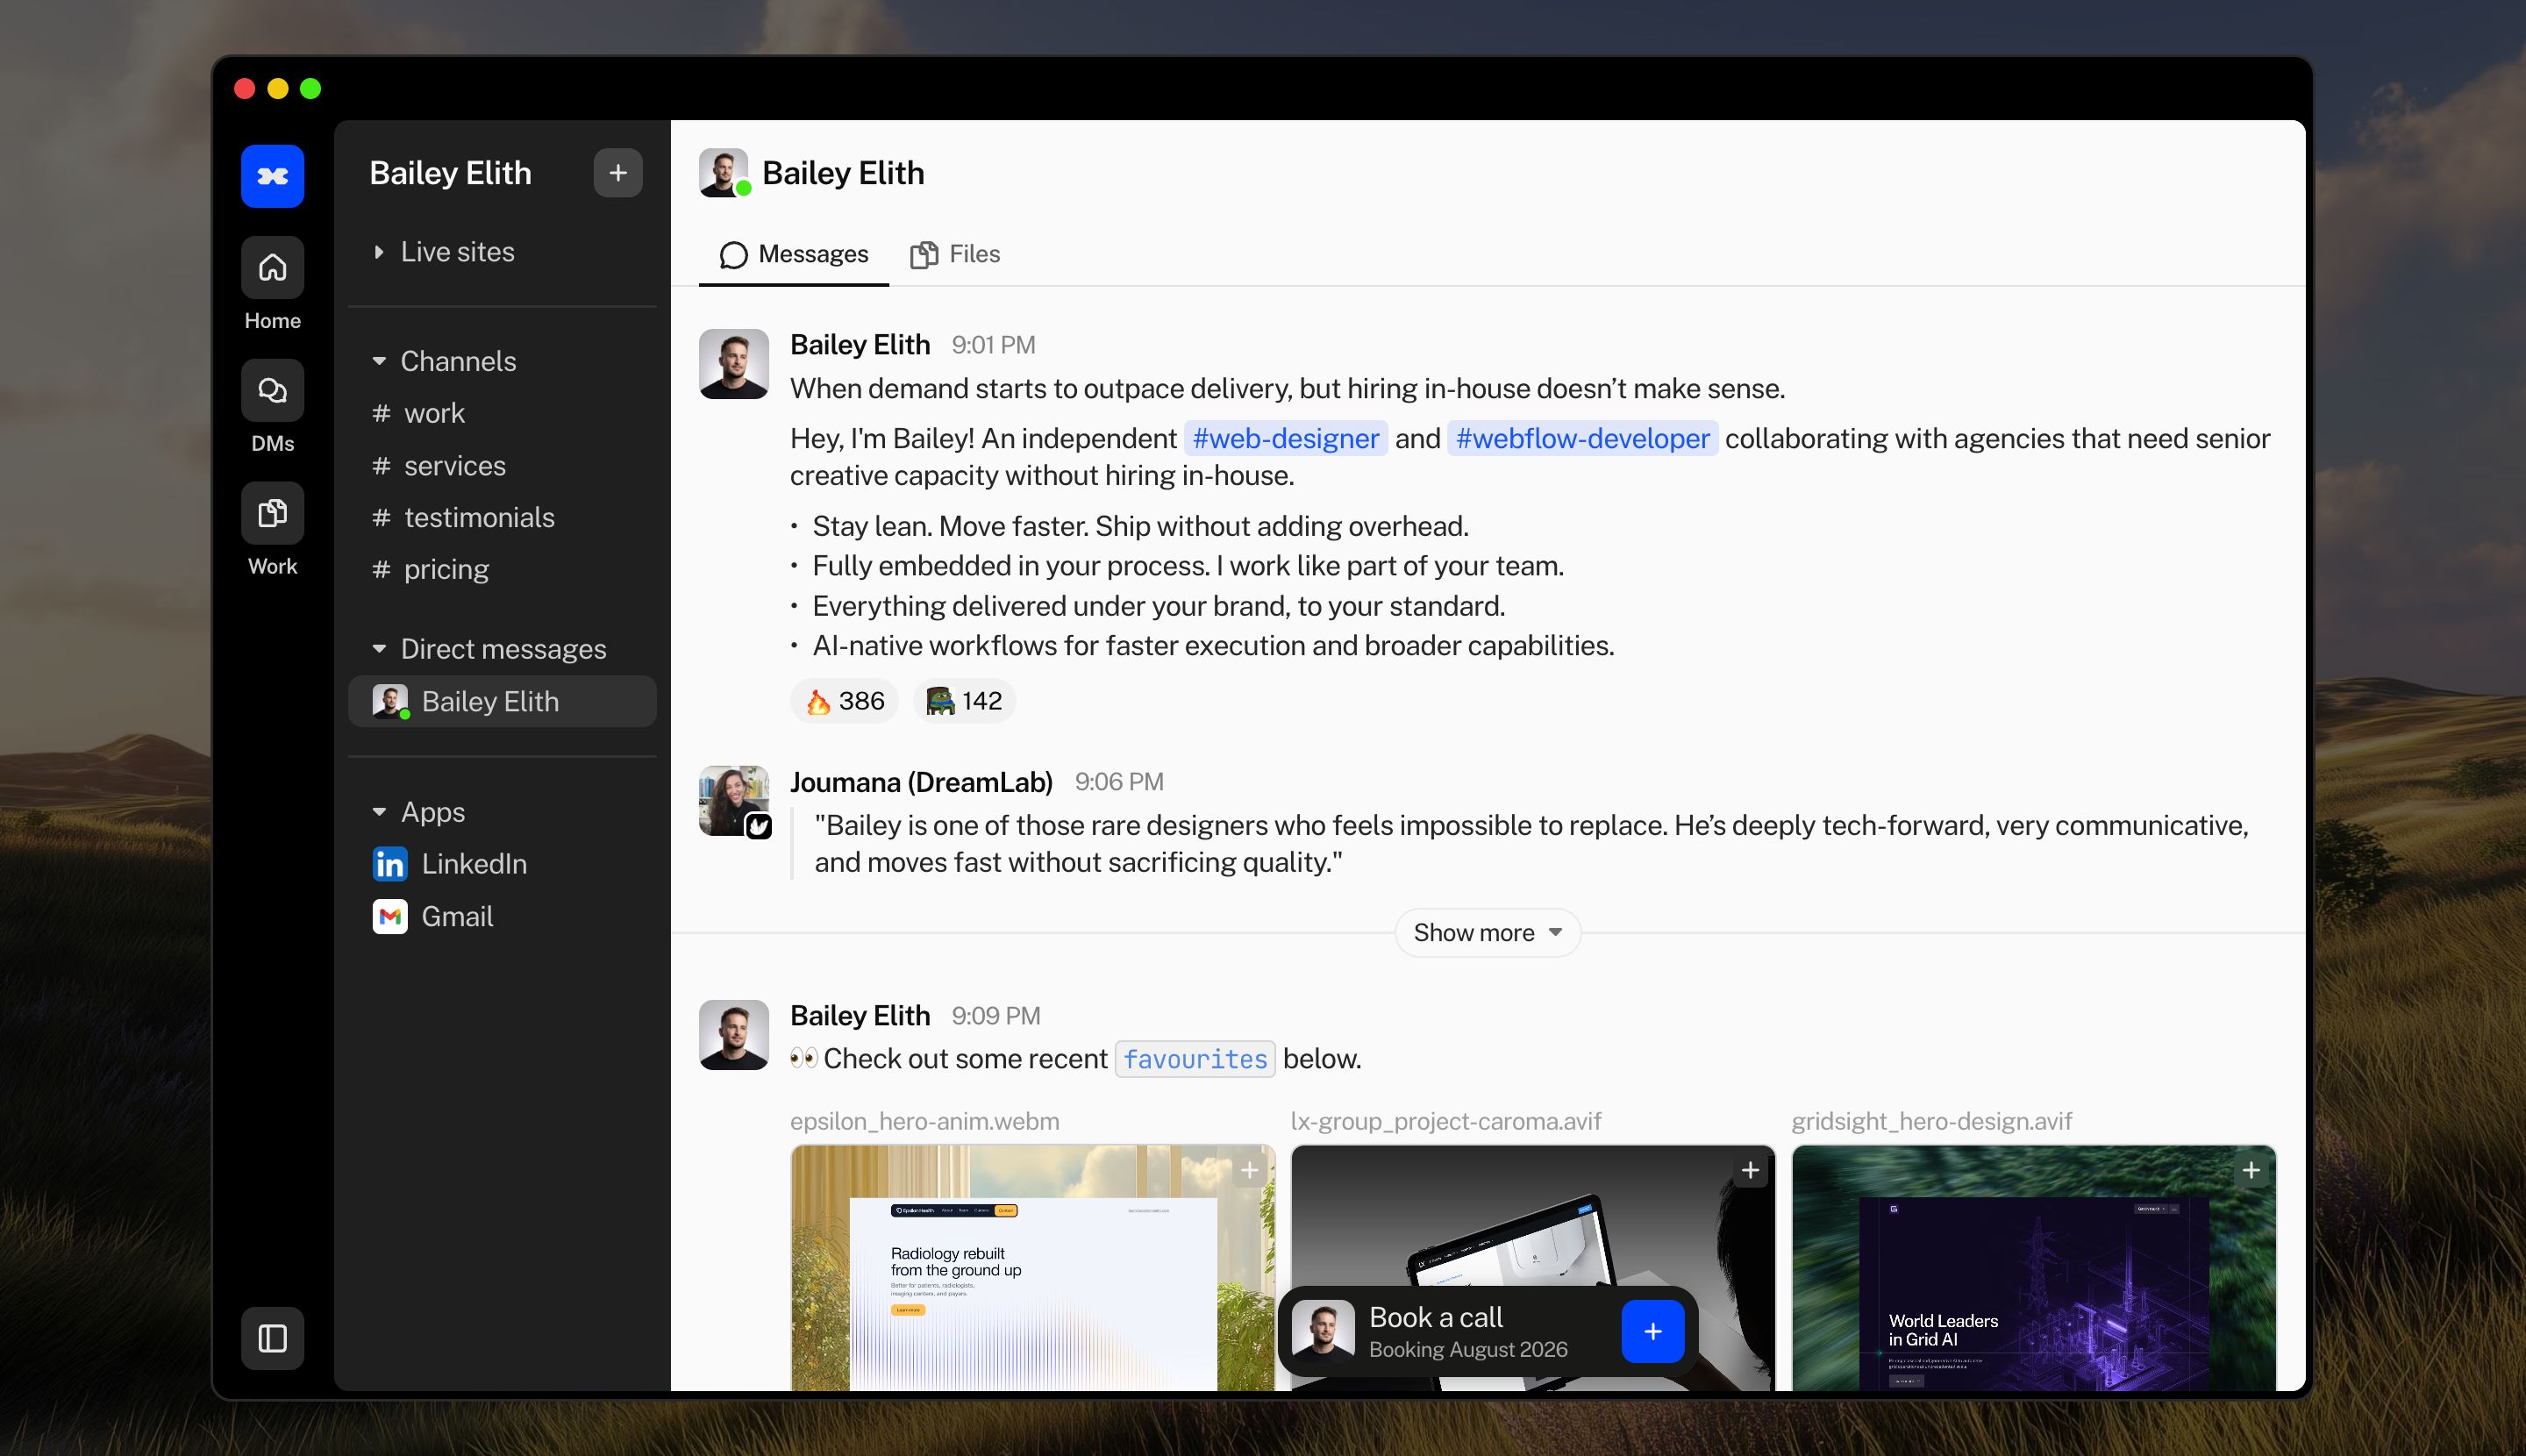Image resolution: width=2526 pixels, height=1456 pixels.
Task: Collapse the Apps section
Action: point(419,812)
